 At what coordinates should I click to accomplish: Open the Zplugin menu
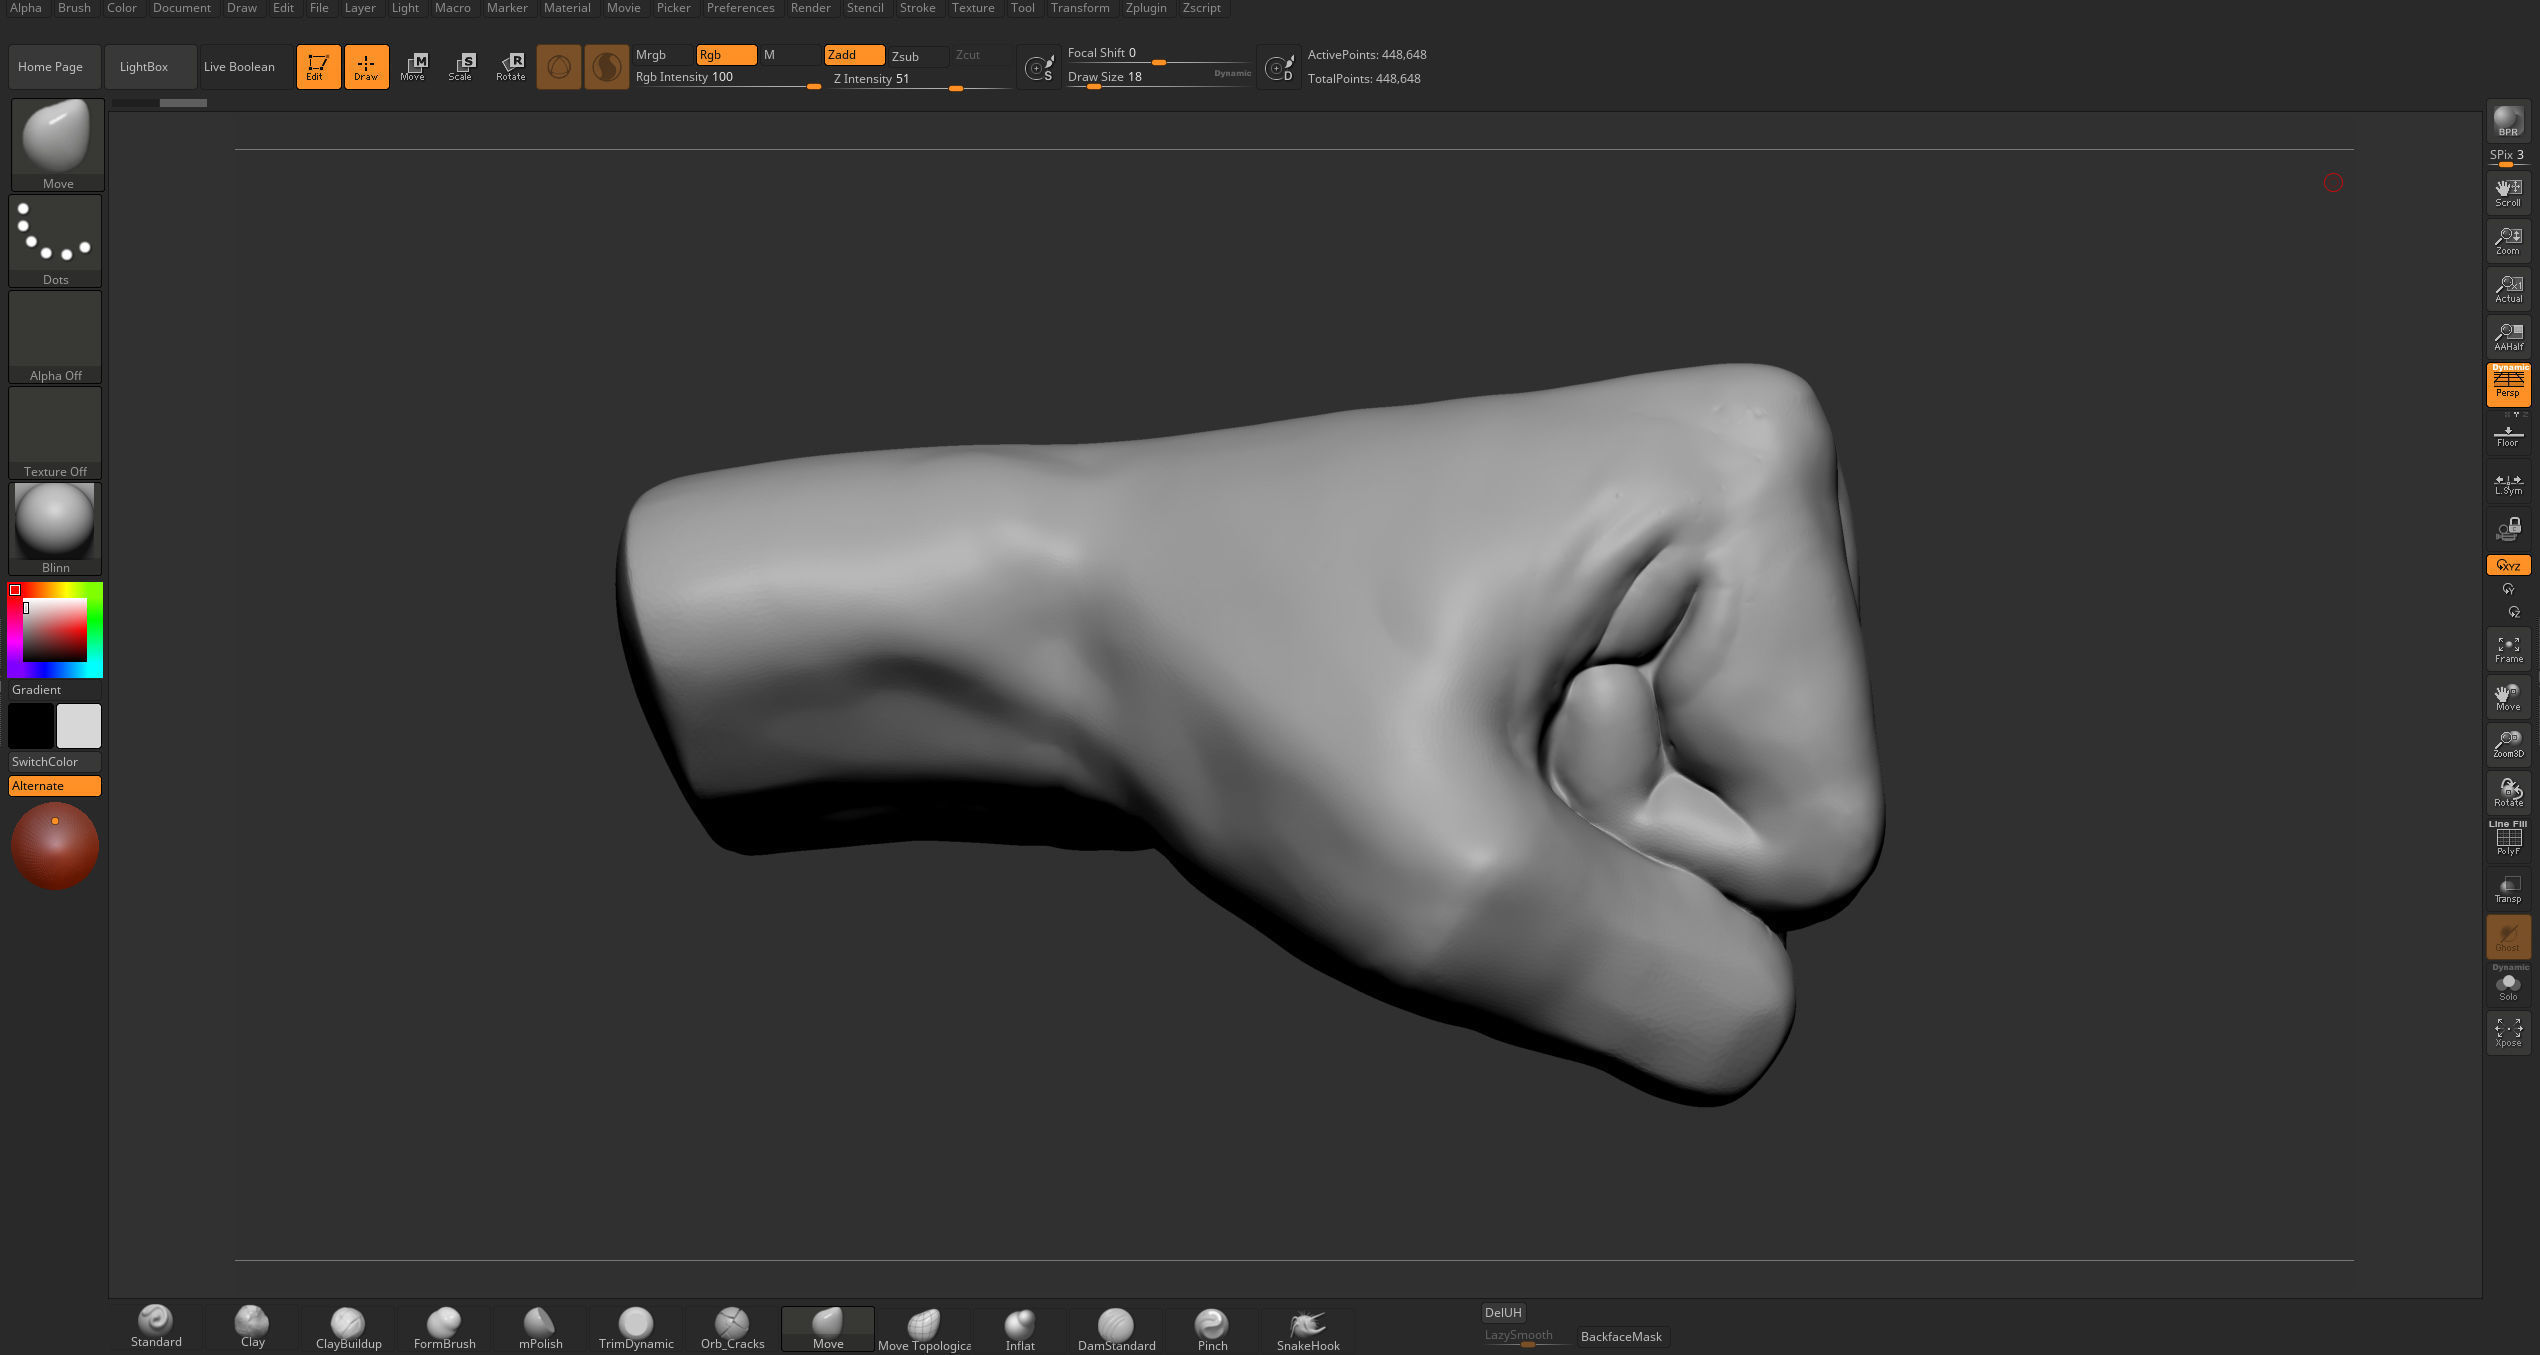pos(1146,8)
